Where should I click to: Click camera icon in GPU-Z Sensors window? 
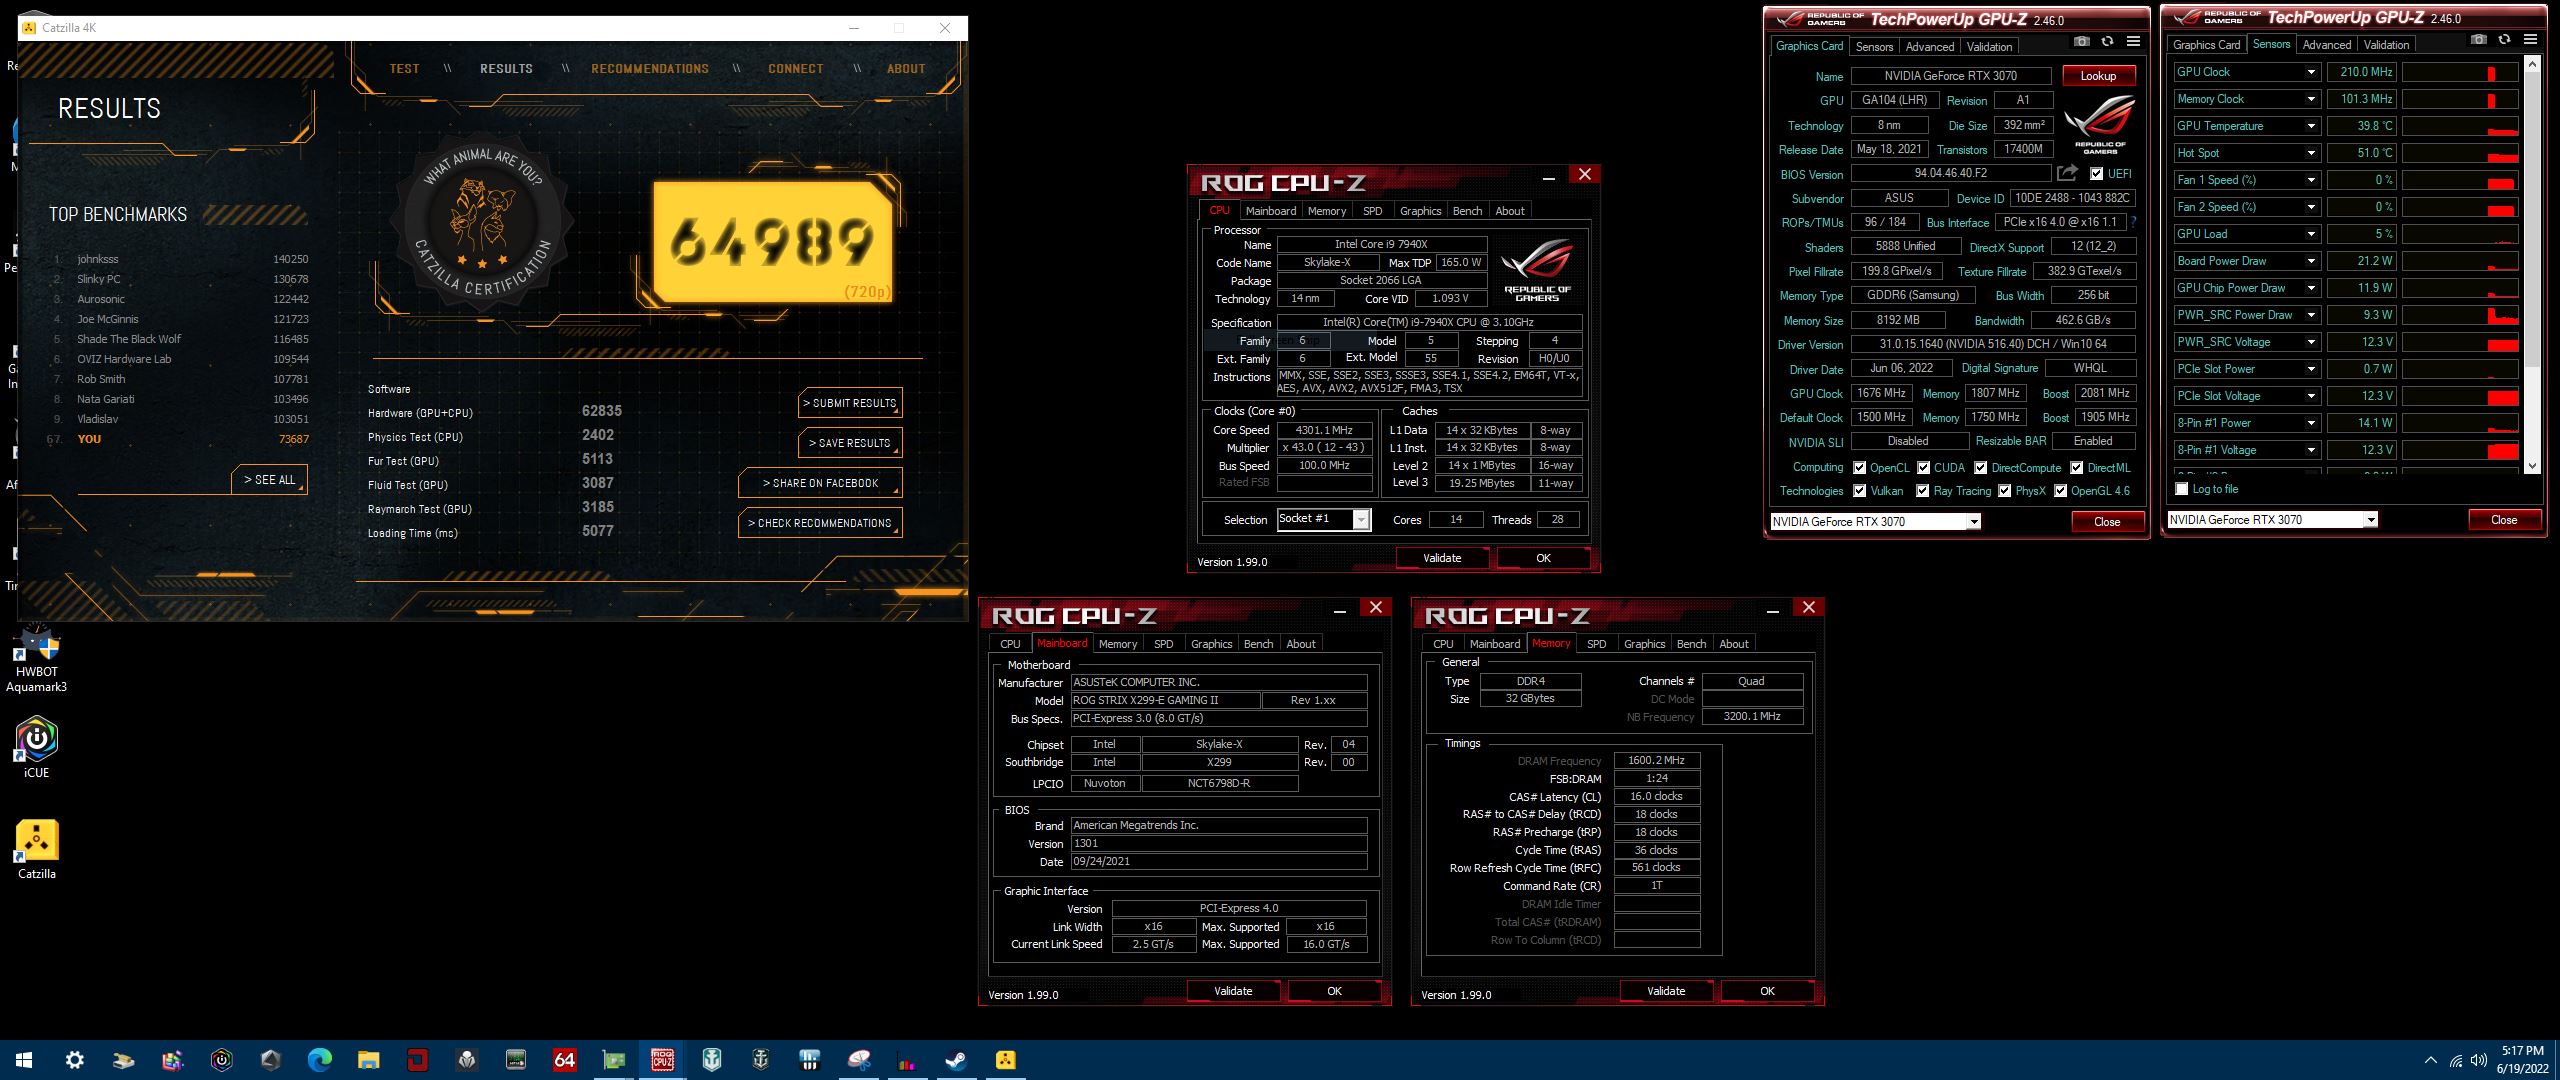[2478, 40]
